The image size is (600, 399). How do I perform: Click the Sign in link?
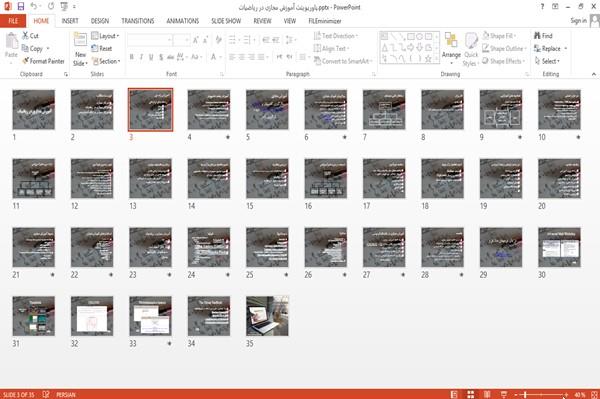[x=578, y=21]
